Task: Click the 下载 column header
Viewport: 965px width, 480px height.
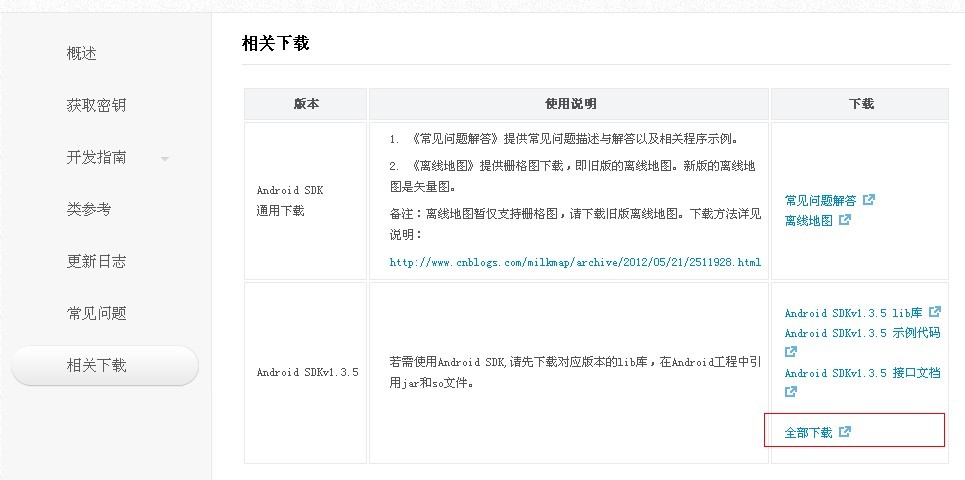Action: point(860,104)
